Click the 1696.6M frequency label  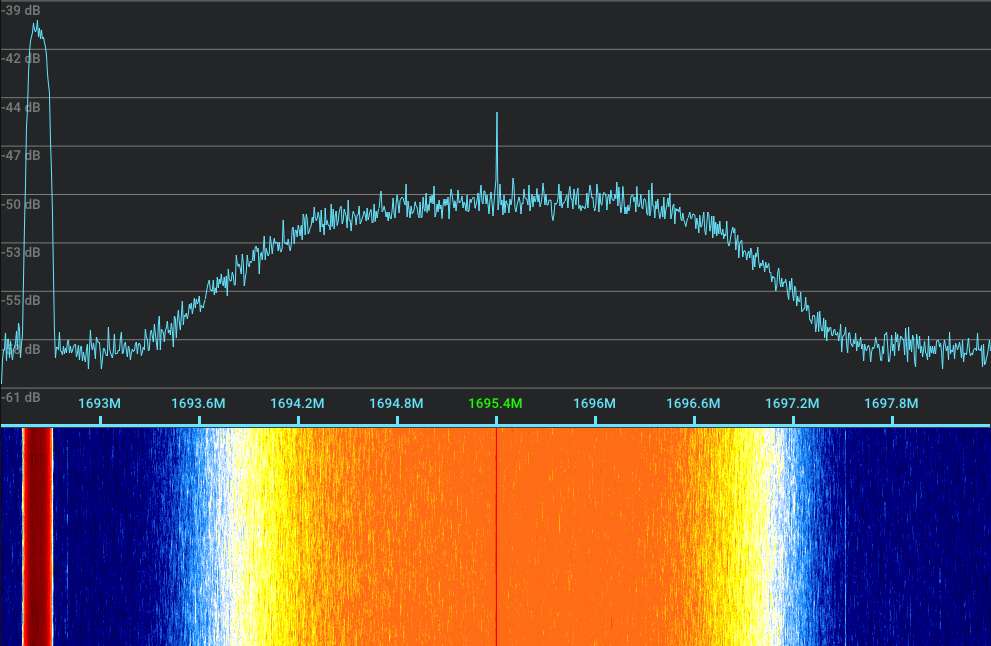(x=694, y=404)
